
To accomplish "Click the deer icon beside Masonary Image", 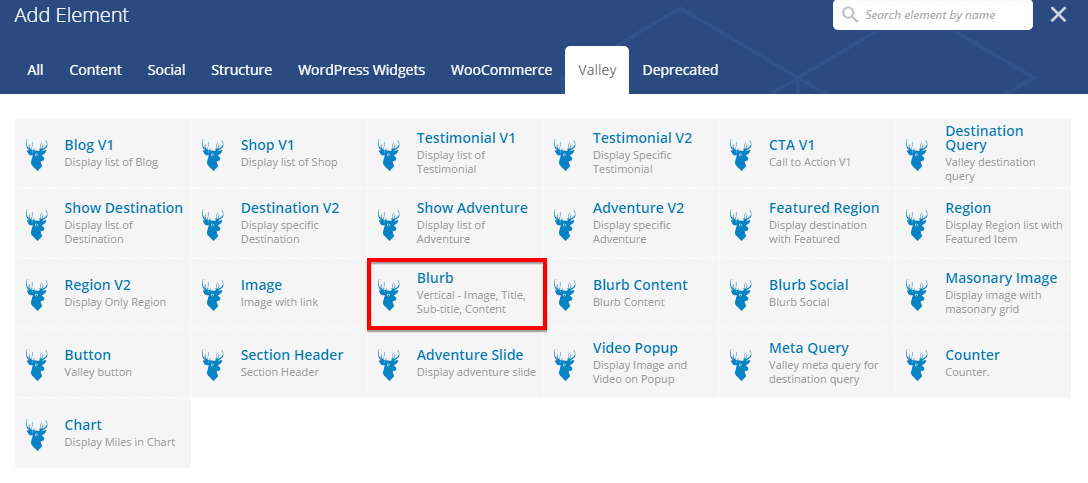I will [x=917, y=294].
